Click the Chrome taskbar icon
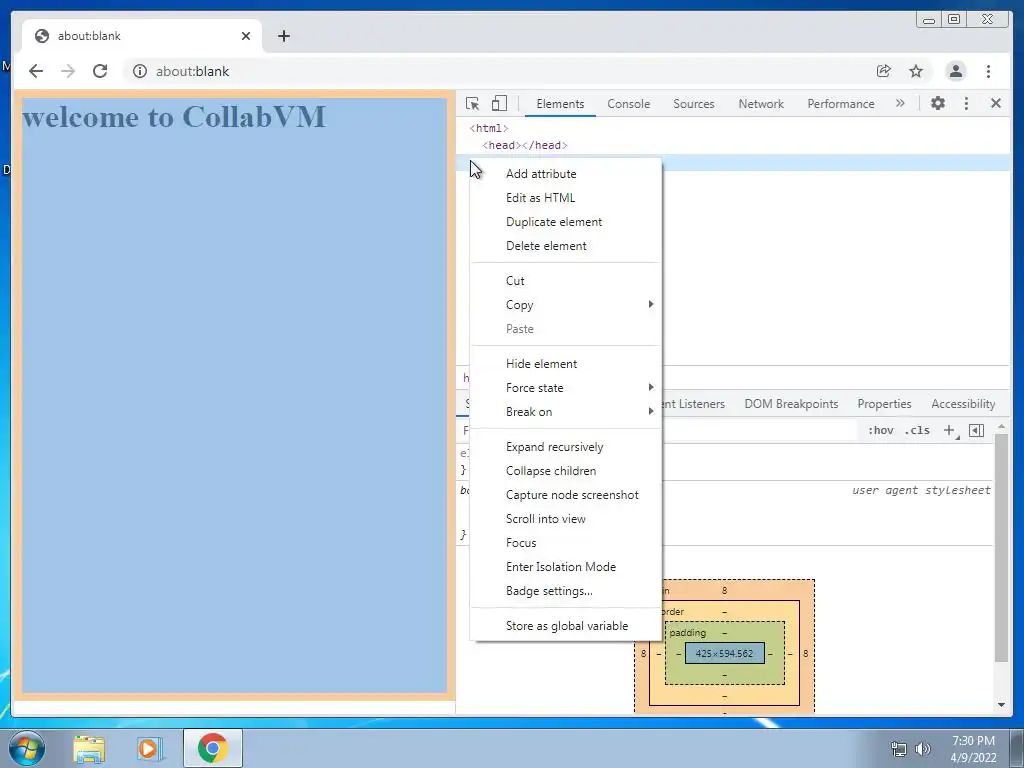This screenshot has height=768, width=1024. tap(213, 748)
